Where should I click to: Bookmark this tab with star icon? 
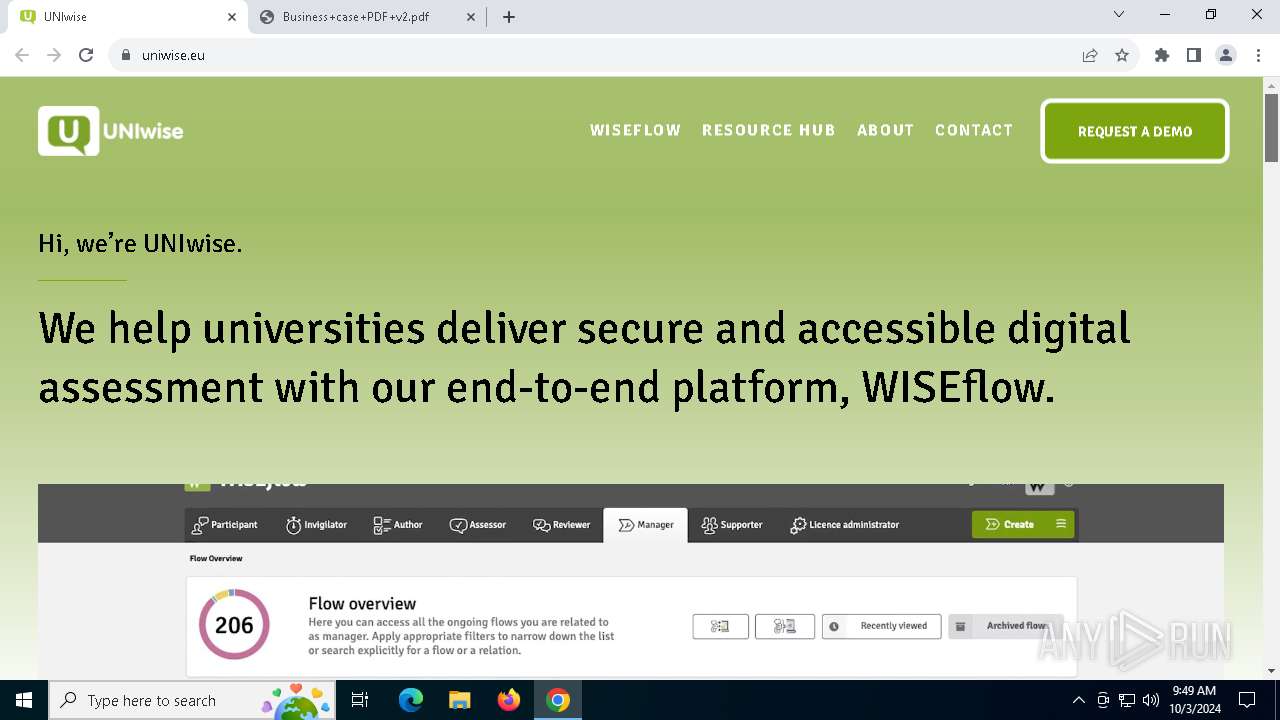1122,55
